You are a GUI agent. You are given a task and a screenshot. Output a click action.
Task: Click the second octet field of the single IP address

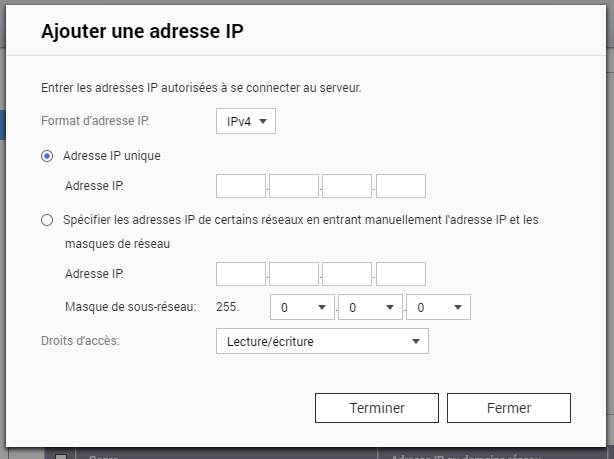294,186
